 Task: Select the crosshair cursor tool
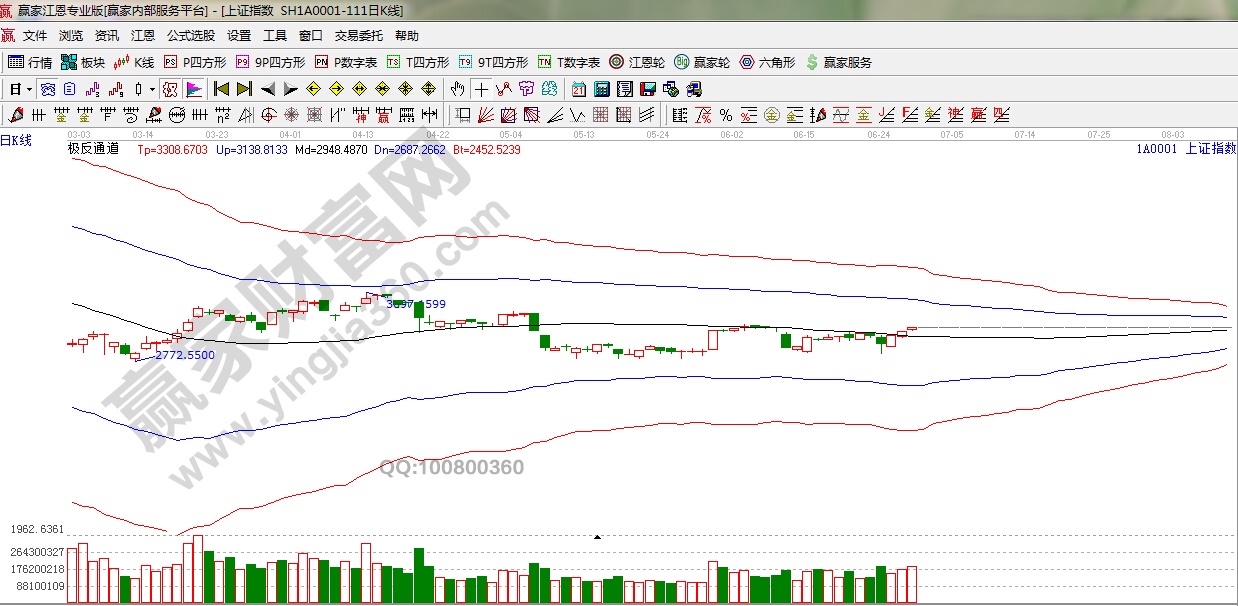(481, 89)
